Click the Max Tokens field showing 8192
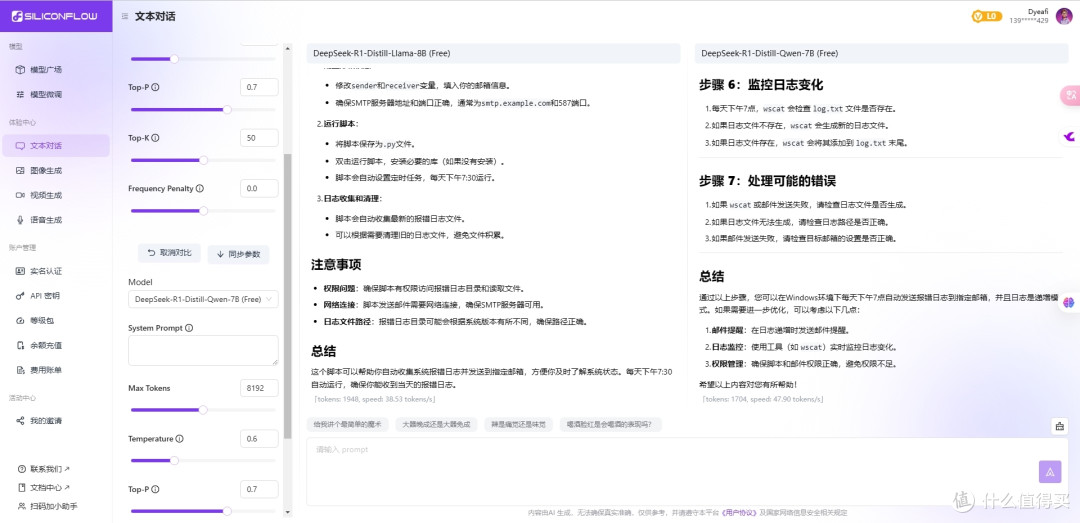The height and width of the screenshot is (523, 1080). tap(260, 388)
